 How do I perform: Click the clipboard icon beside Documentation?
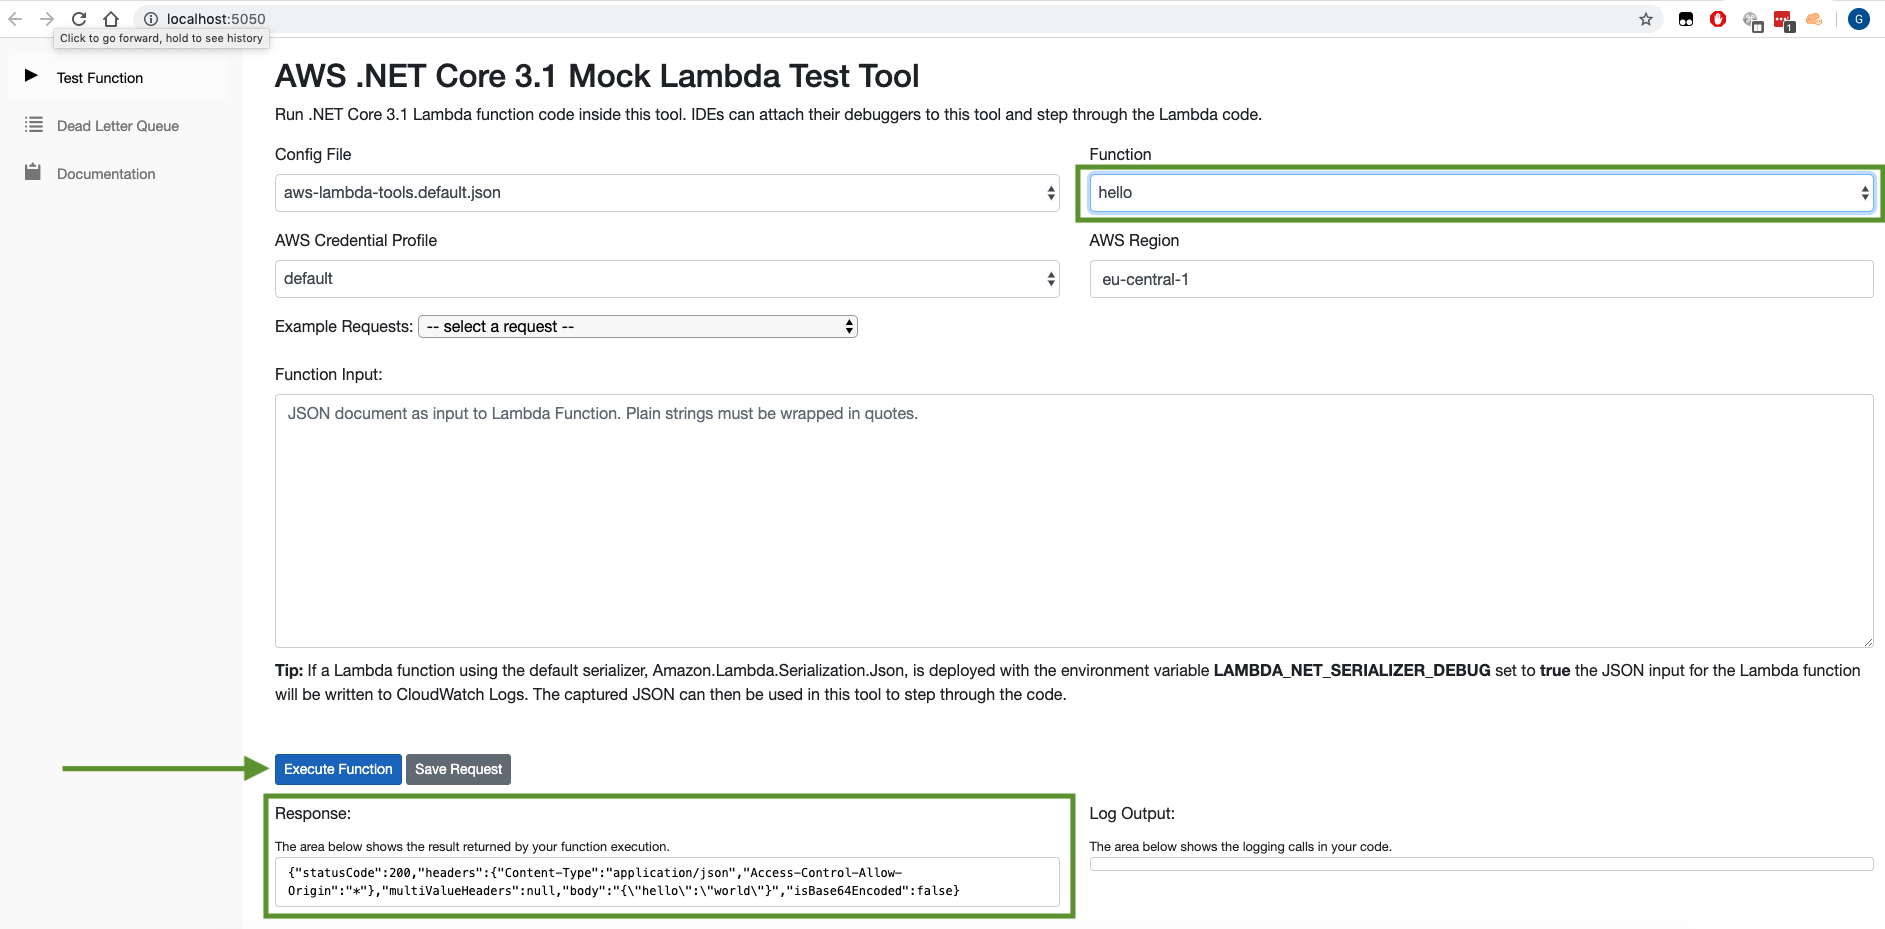(x=33, y=172)
